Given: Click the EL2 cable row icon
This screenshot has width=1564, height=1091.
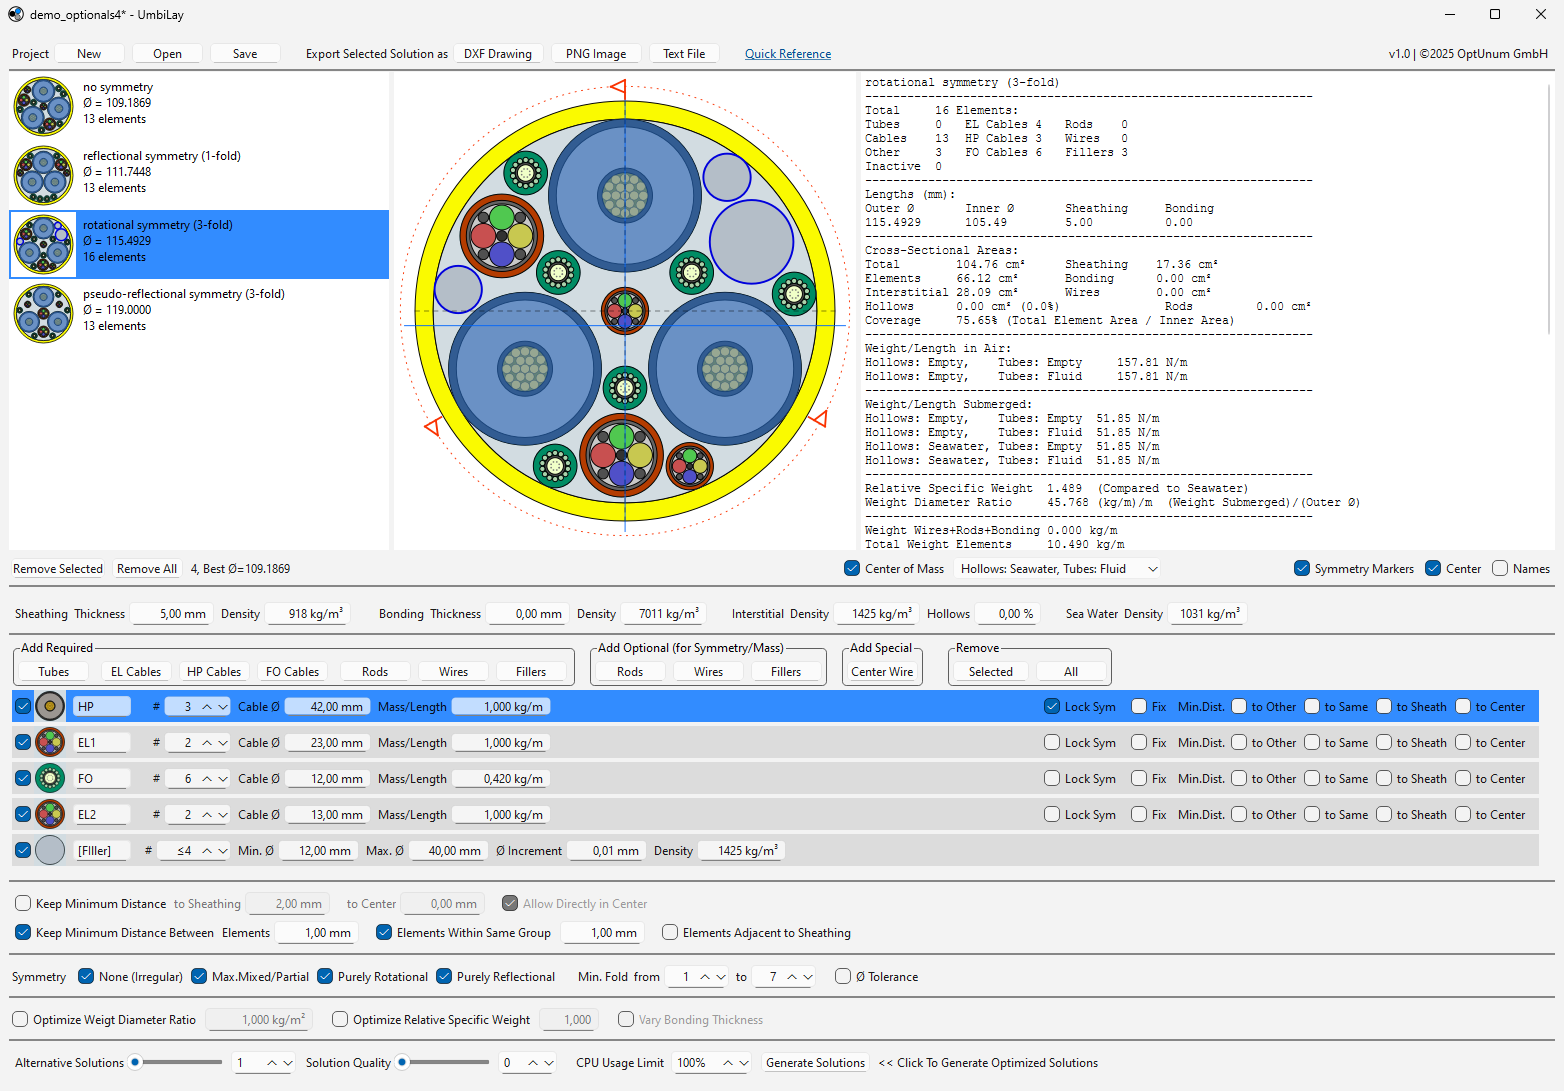Looking at the screenshot, I should point(50,815).
